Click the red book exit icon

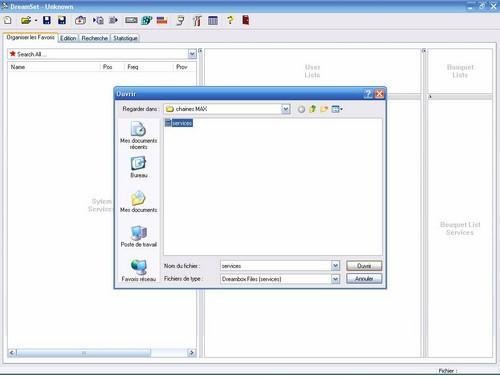(x=246, y=20)
